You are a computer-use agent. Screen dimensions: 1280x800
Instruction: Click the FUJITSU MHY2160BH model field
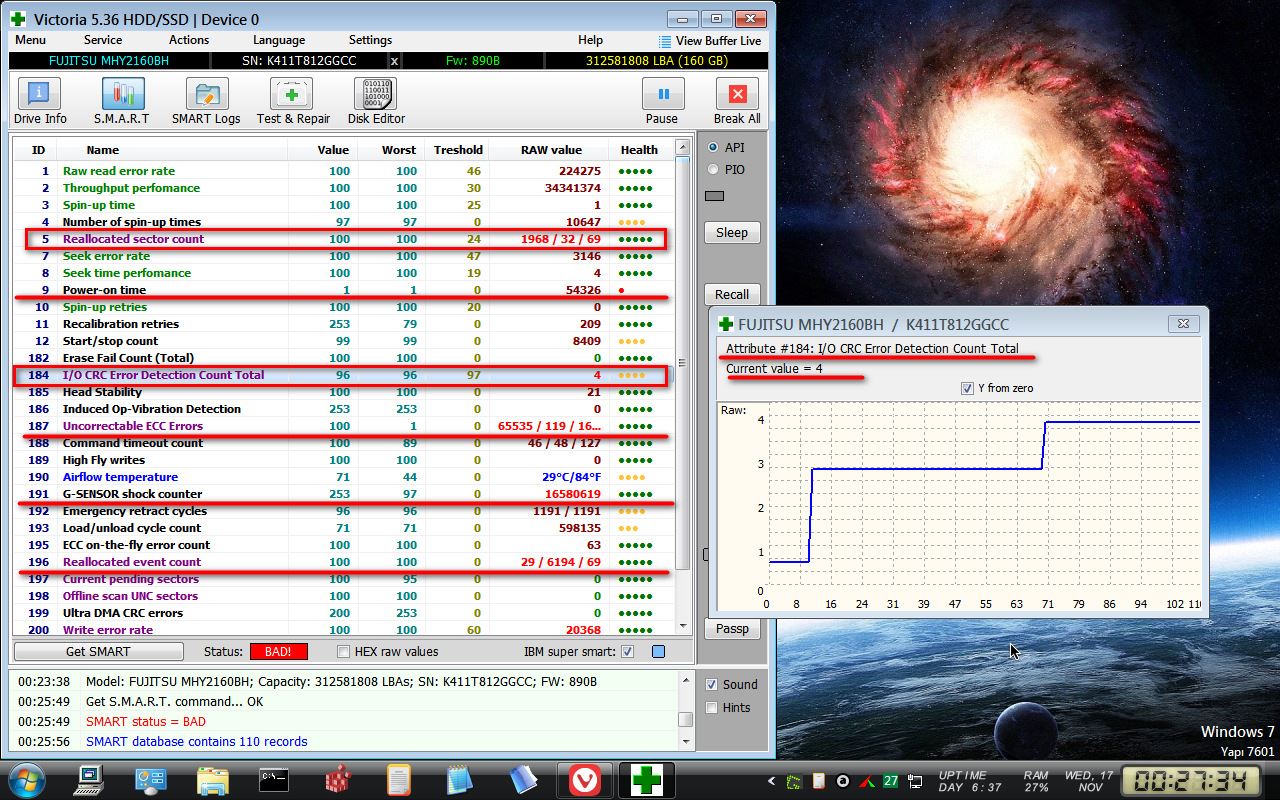(x=109, y=61)
